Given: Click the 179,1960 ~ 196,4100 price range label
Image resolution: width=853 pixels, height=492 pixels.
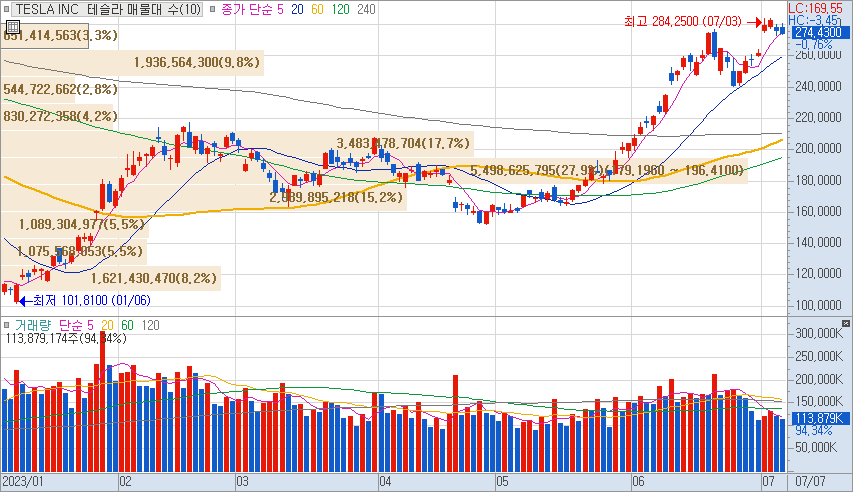Looking at the screenshot, I should click(x=676, y=170).
